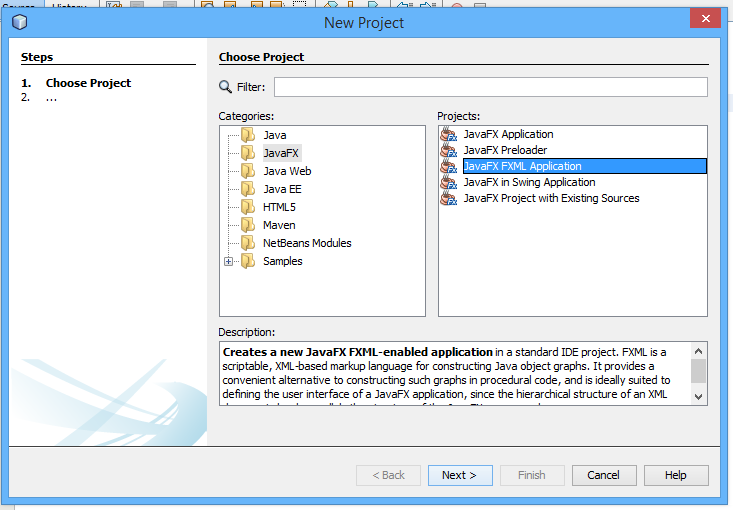Viewport: 733px width, 510px height.
Task: Choose JavaFX FXML Application project type
Action: tap(584, 166)
